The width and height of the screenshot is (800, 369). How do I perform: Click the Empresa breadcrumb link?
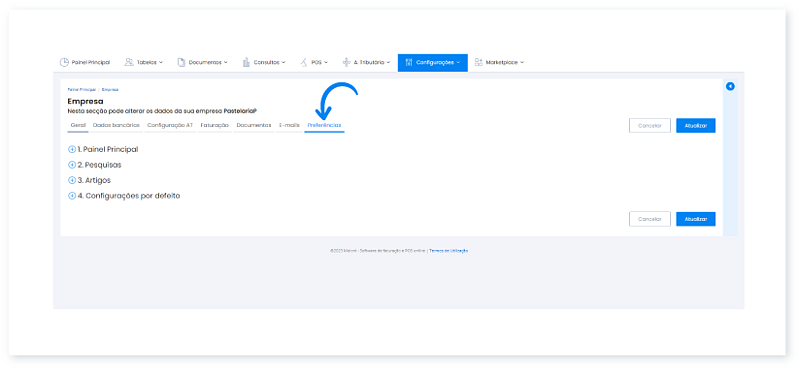coord(110,89)
